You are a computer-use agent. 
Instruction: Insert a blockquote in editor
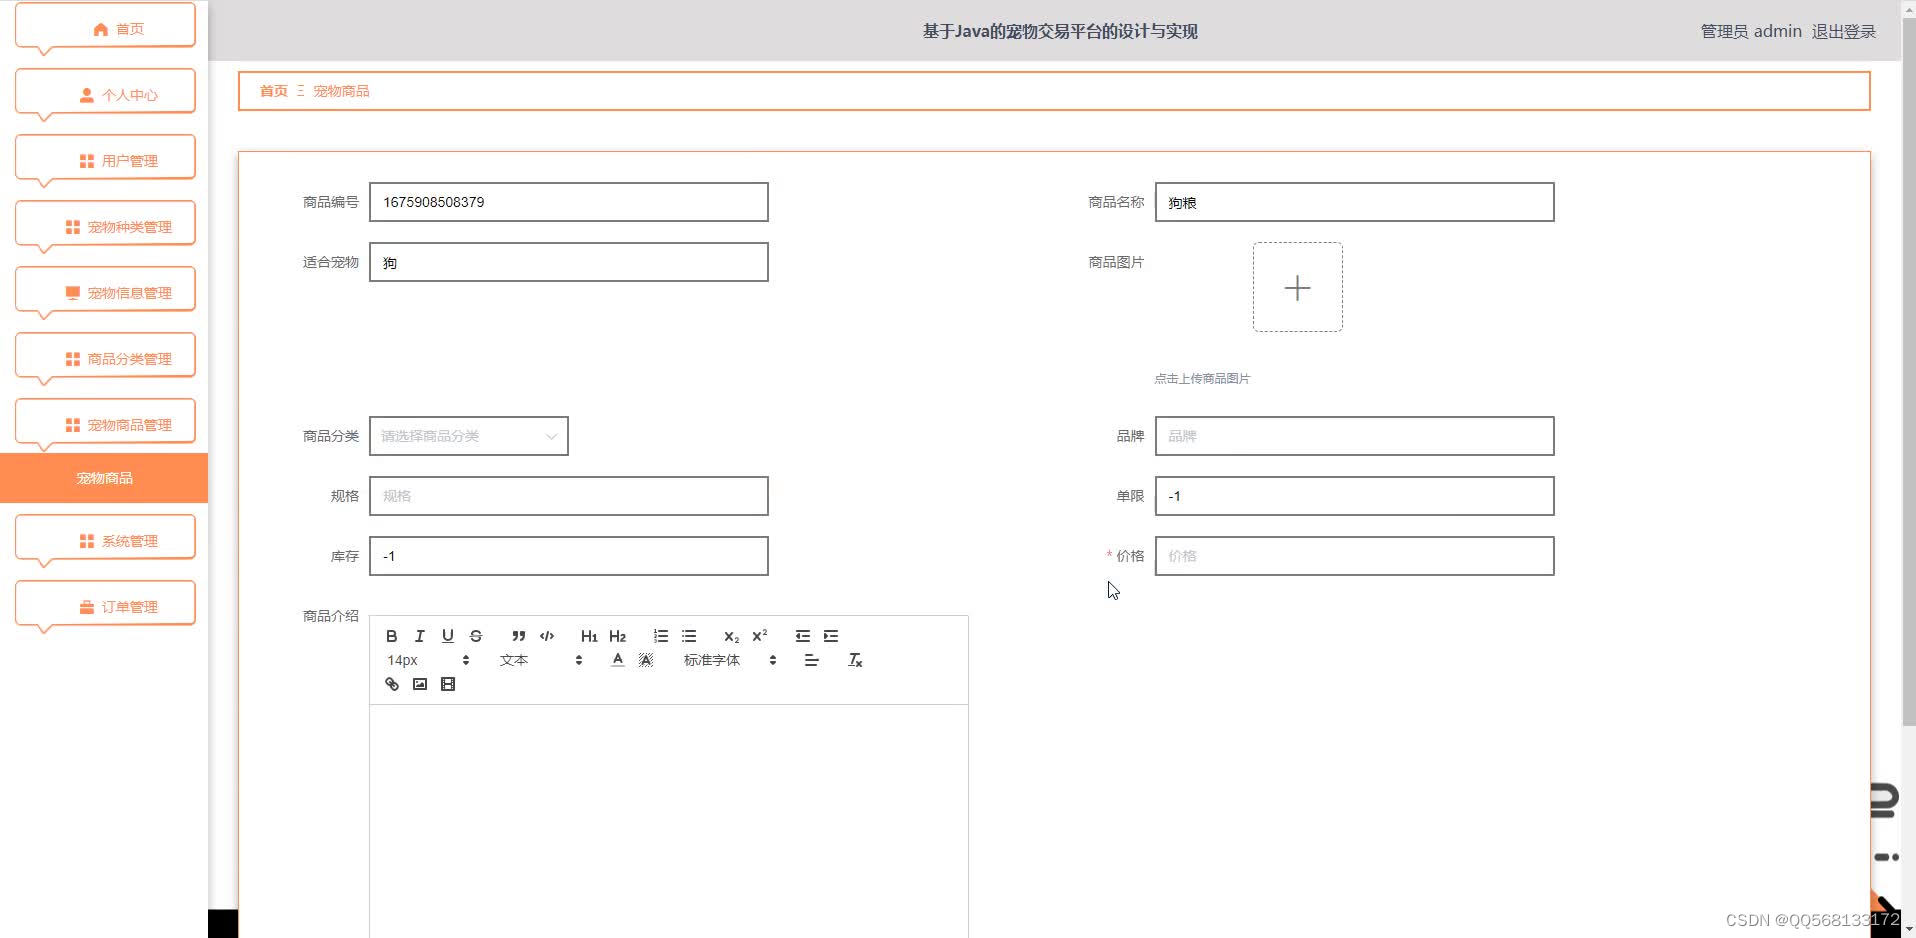click(518, 636)
